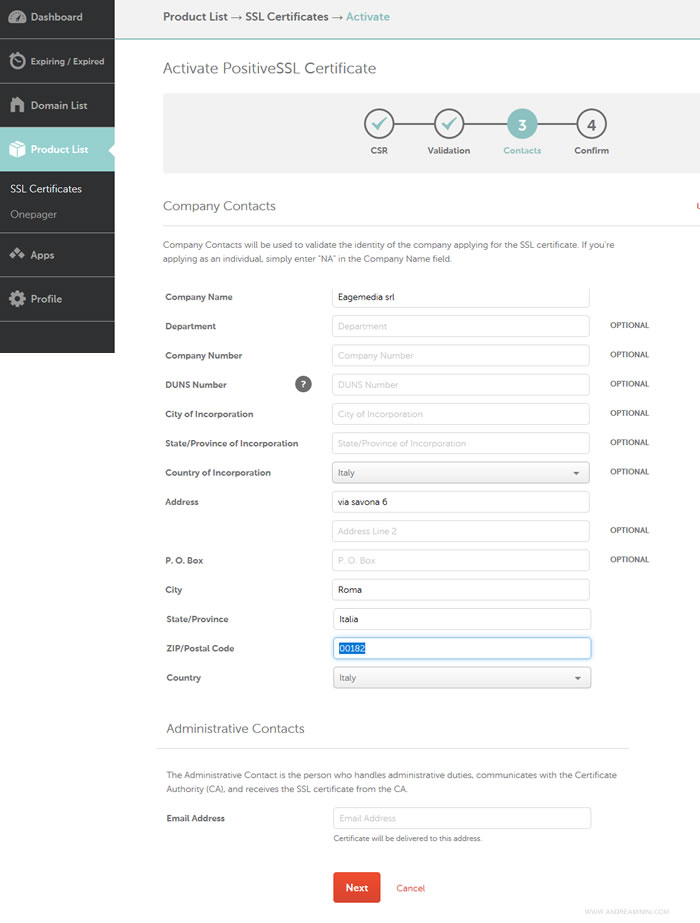Image resolution: width=700 pixels, height=923 pixels.
Task: Click the Cancel link
Action: pyautogui.click(x=410, y=888)
